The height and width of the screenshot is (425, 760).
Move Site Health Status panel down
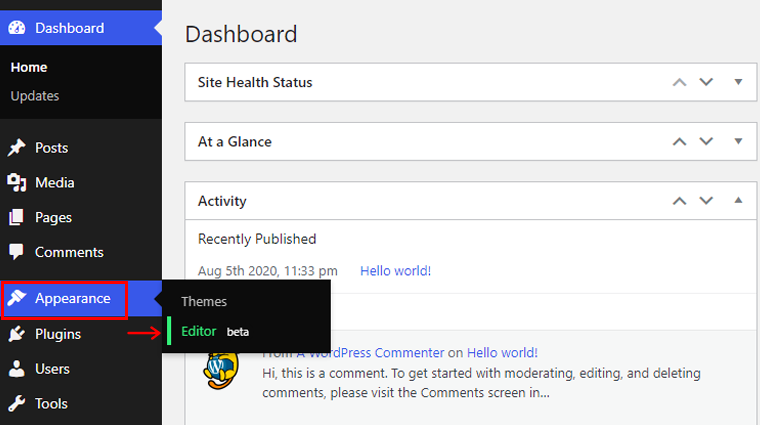tap(706, 82)
